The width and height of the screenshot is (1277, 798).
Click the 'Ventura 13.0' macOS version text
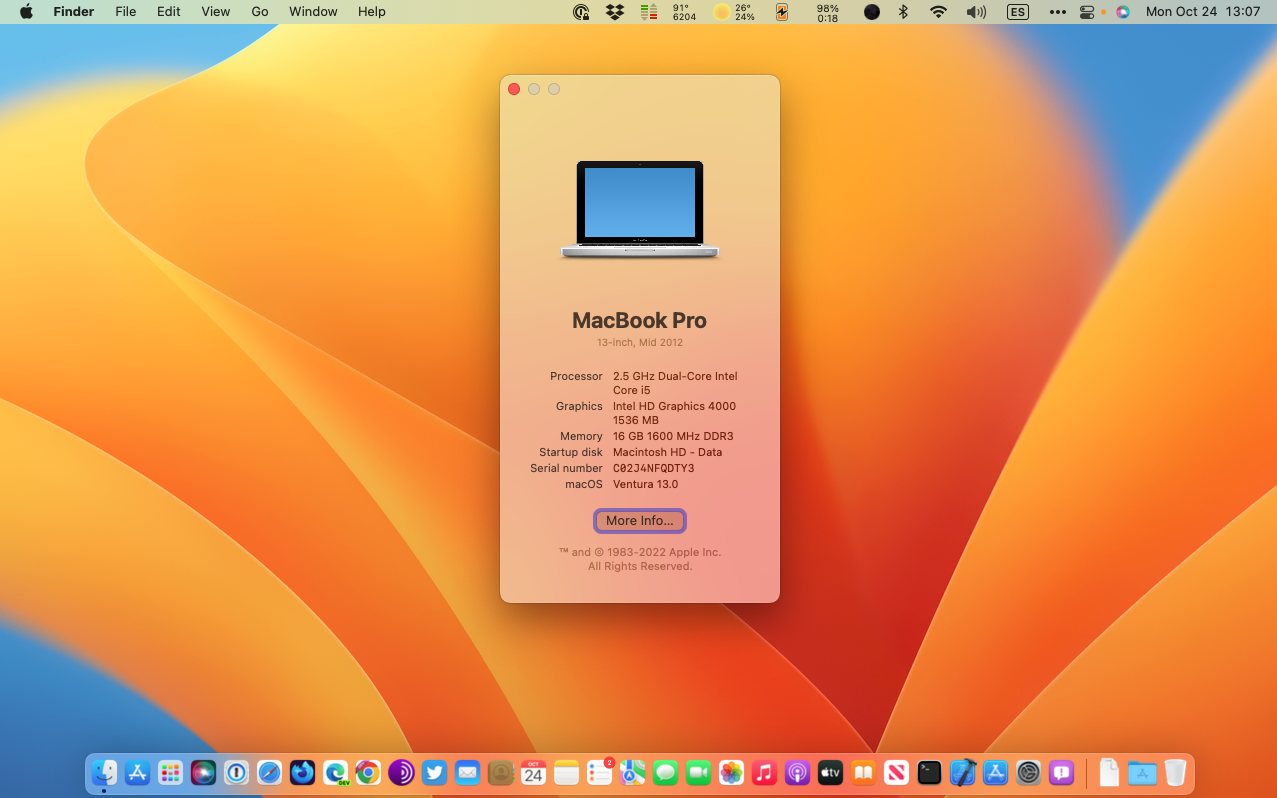click(645, 484)
